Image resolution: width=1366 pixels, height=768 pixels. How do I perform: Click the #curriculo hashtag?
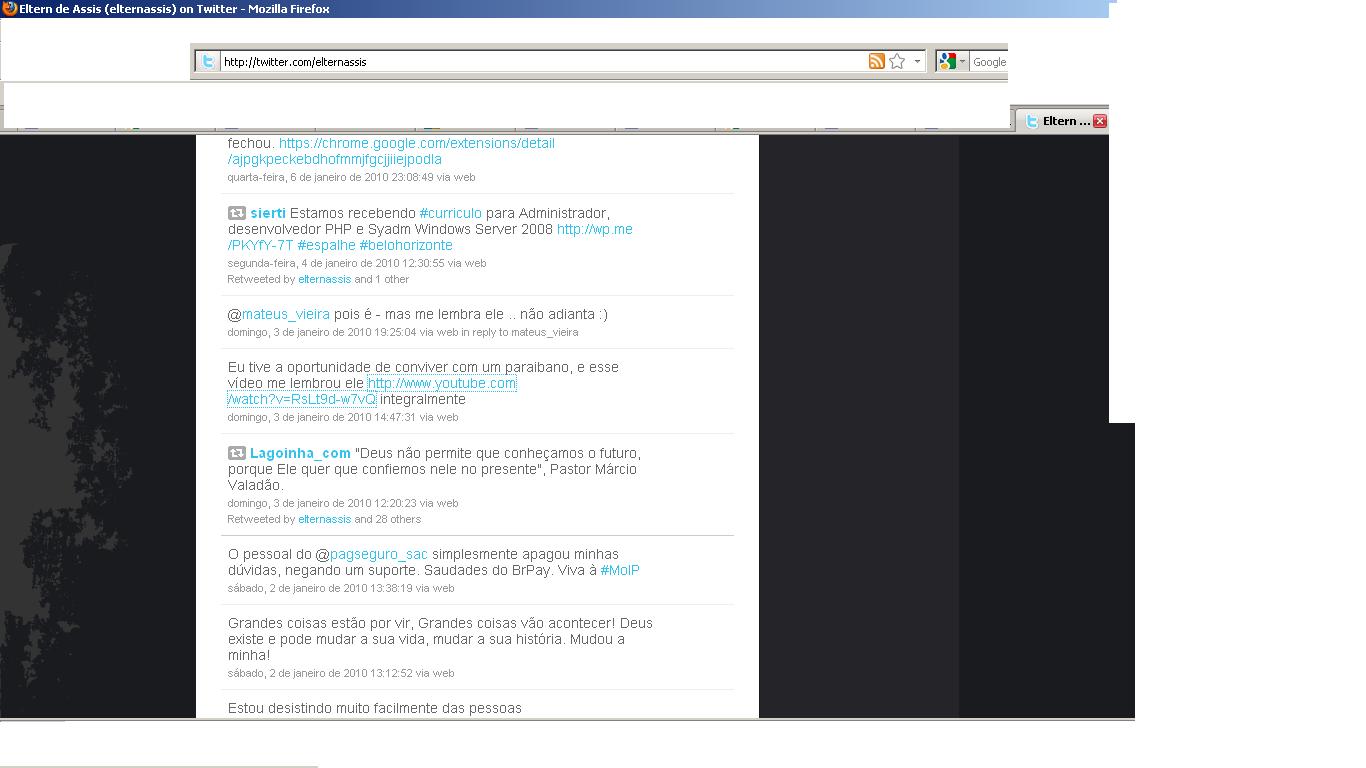(450, 213)
